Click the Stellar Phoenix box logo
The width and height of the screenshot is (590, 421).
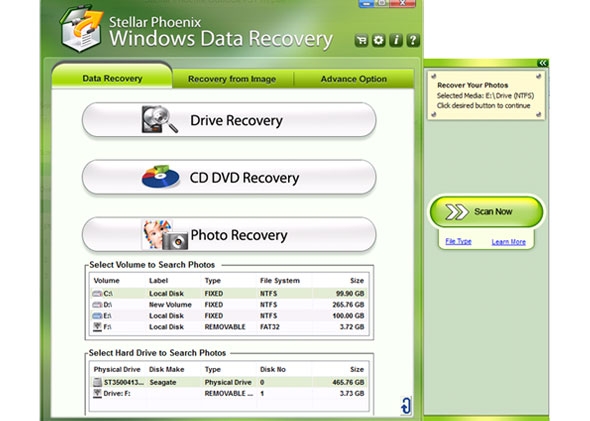82,29
